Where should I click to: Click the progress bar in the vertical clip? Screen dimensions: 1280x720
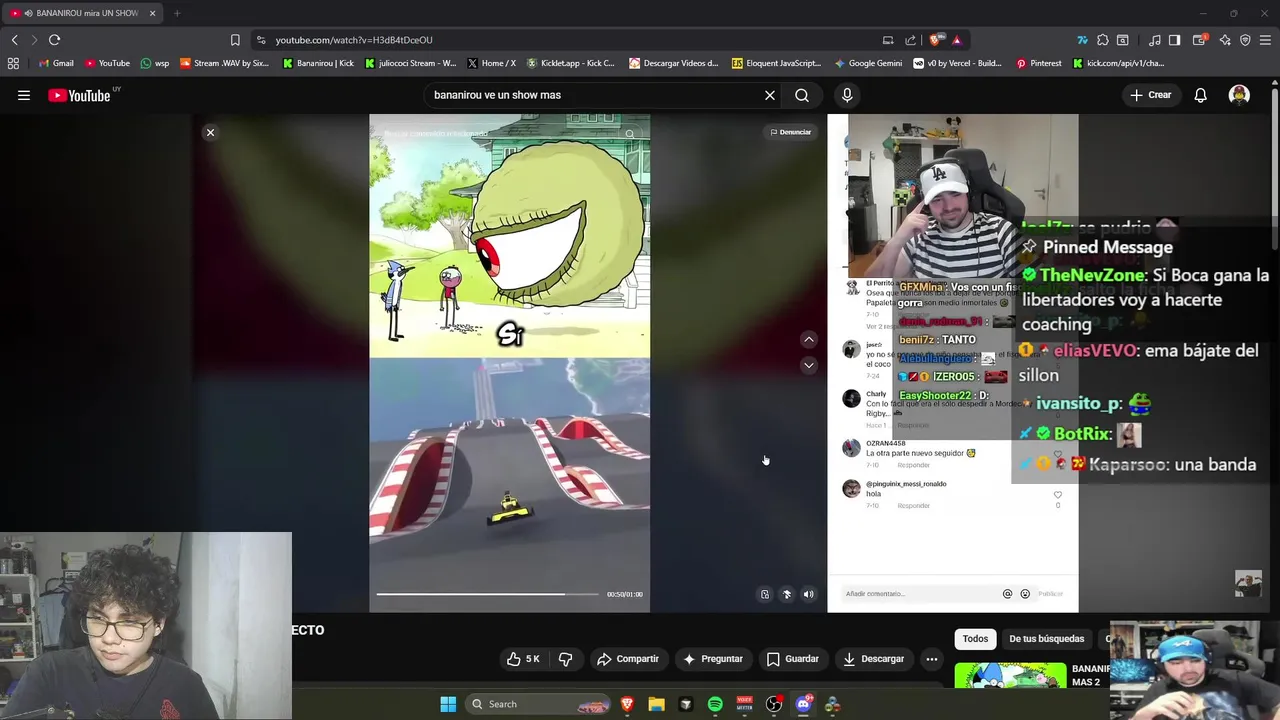[x=488, y=594]
